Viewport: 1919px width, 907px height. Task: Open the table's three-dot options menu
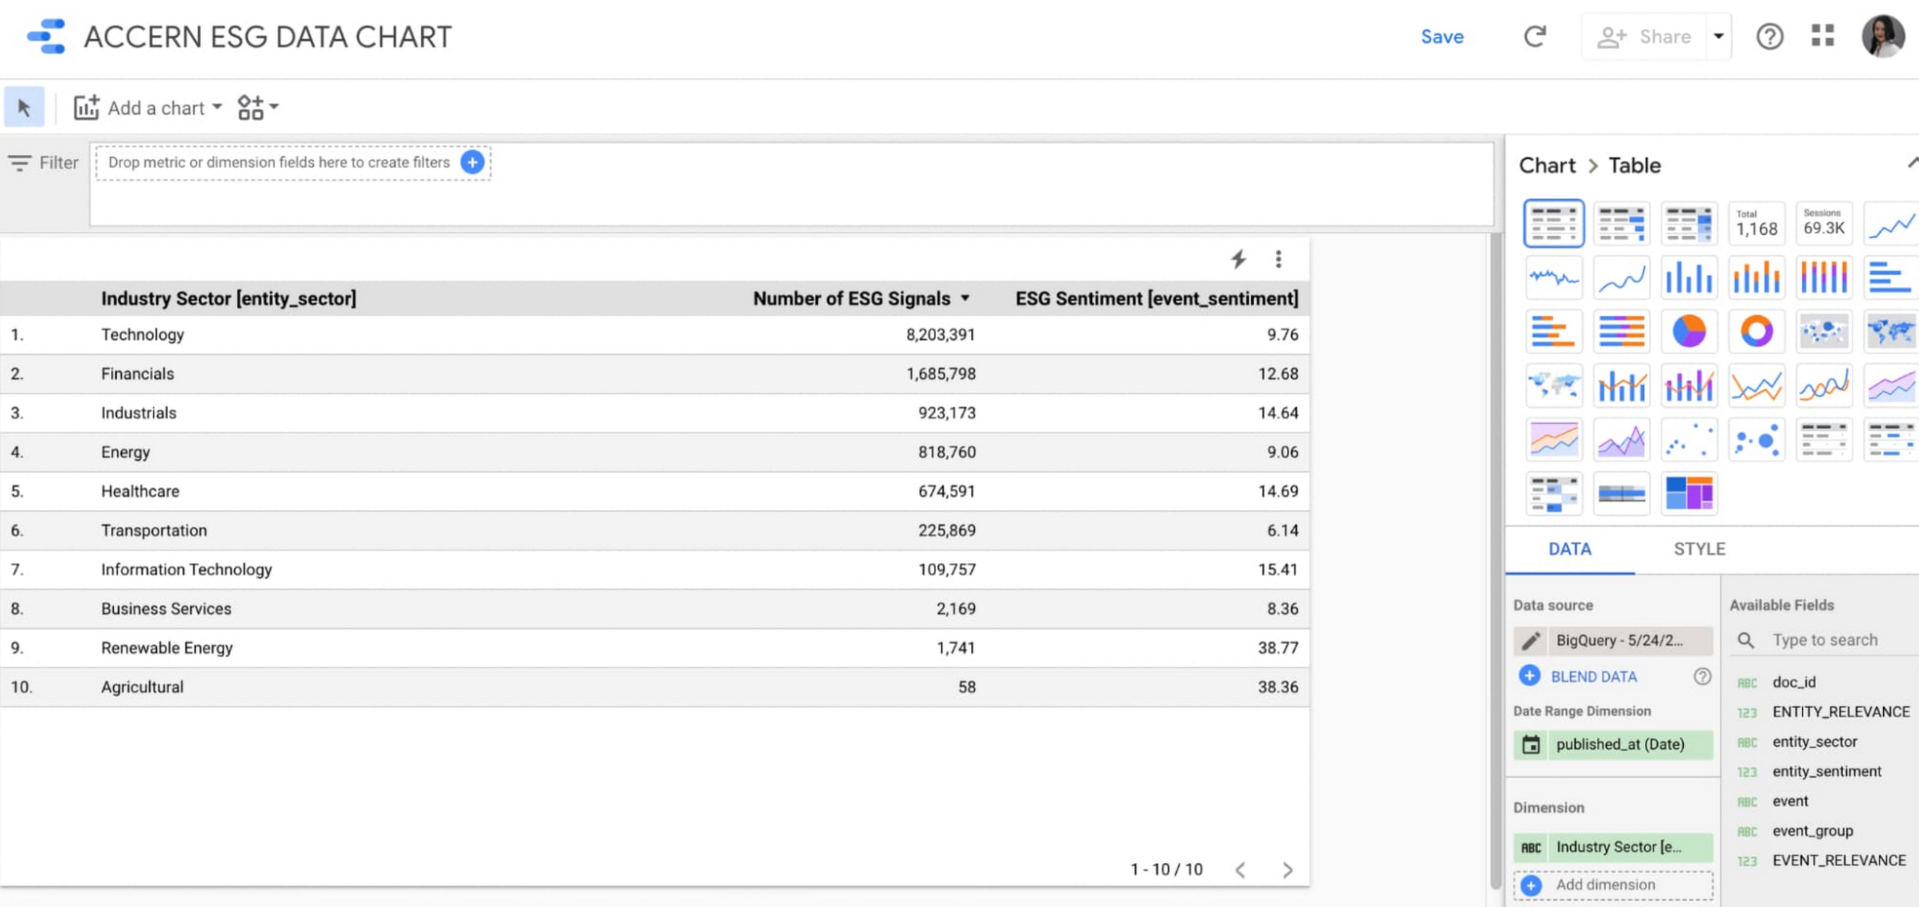[1278, 259]
